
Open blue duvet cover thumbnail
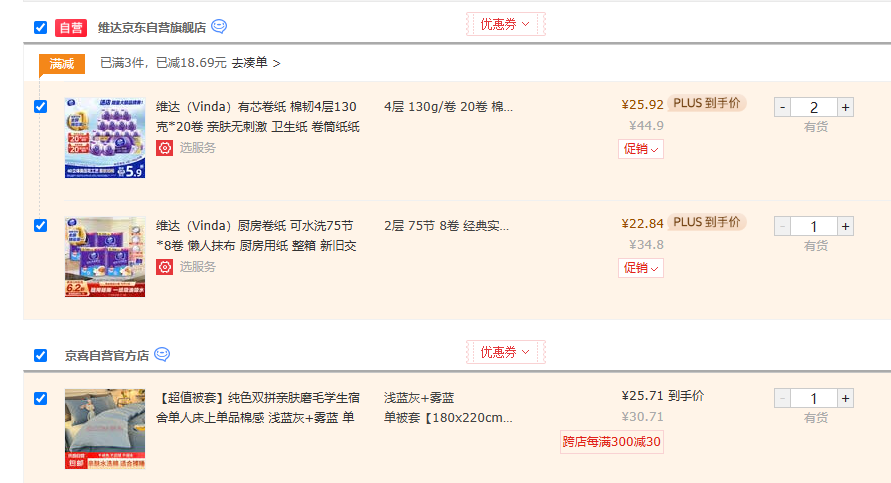point(105,428)
